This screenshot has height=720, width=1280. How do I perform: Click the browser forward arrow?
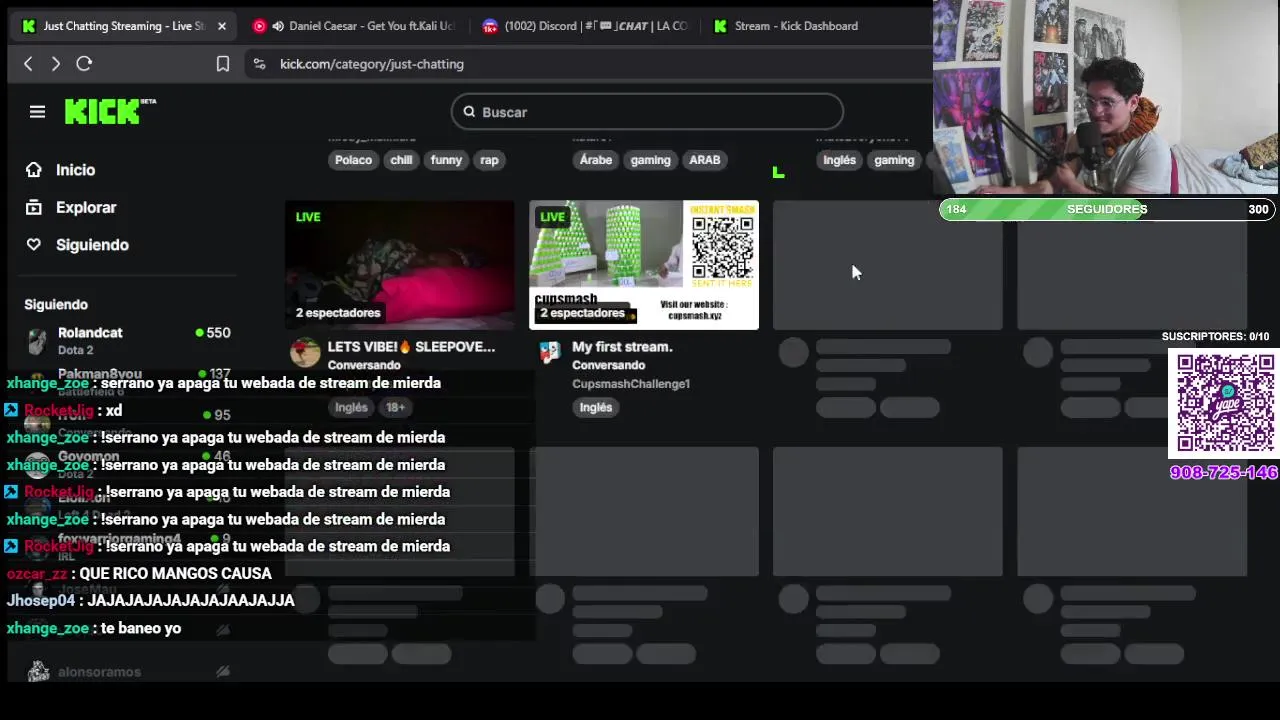coord(56,64)
